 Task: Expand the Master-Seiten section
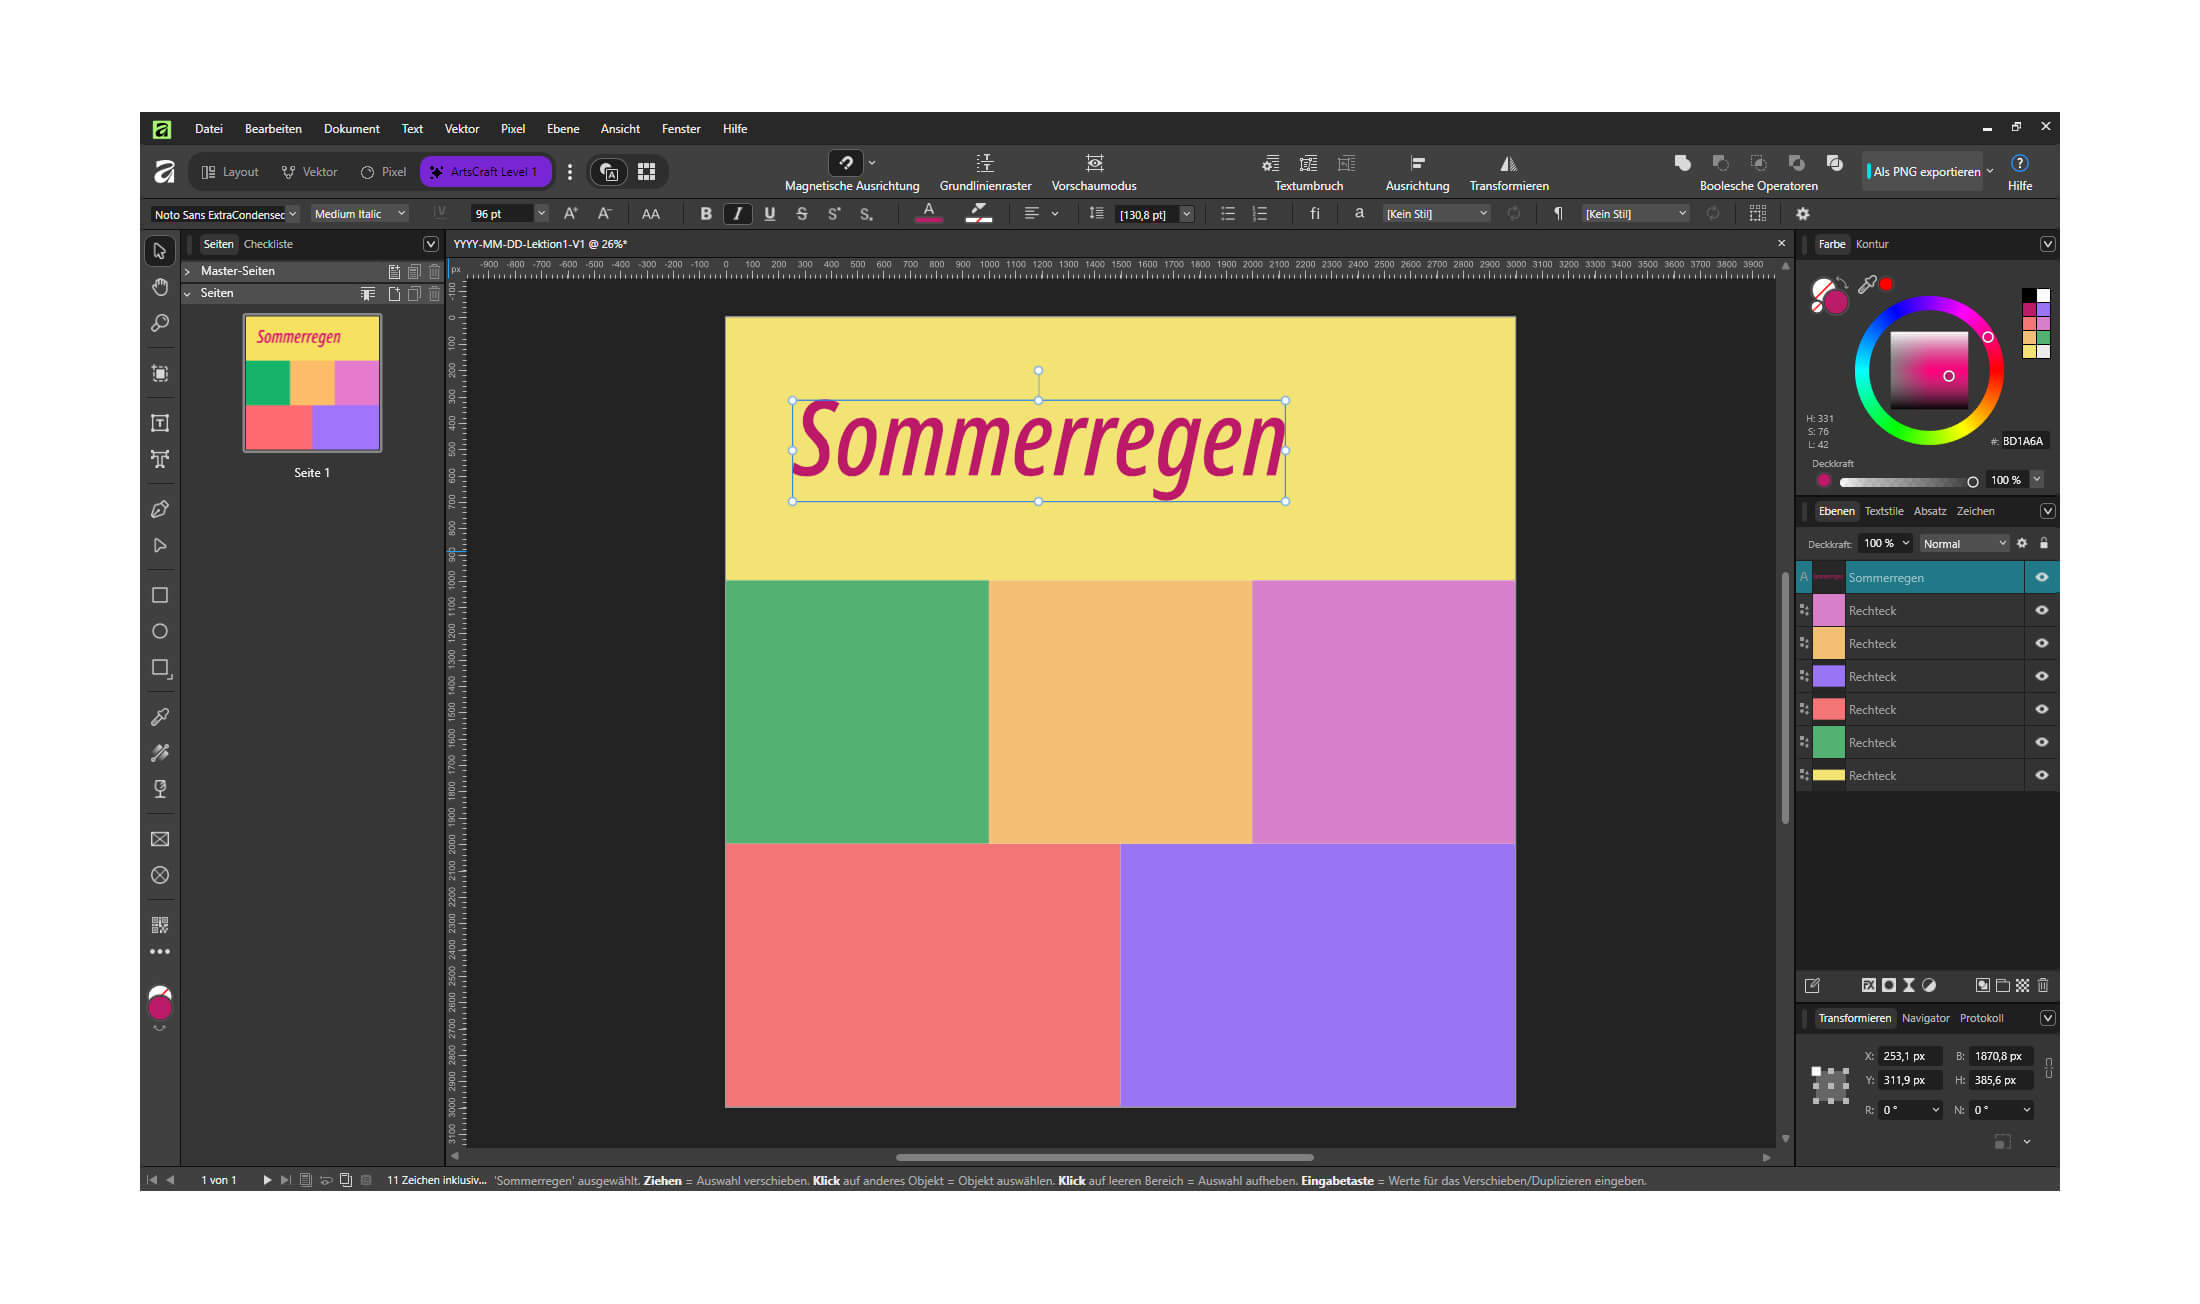click(187, 271)
